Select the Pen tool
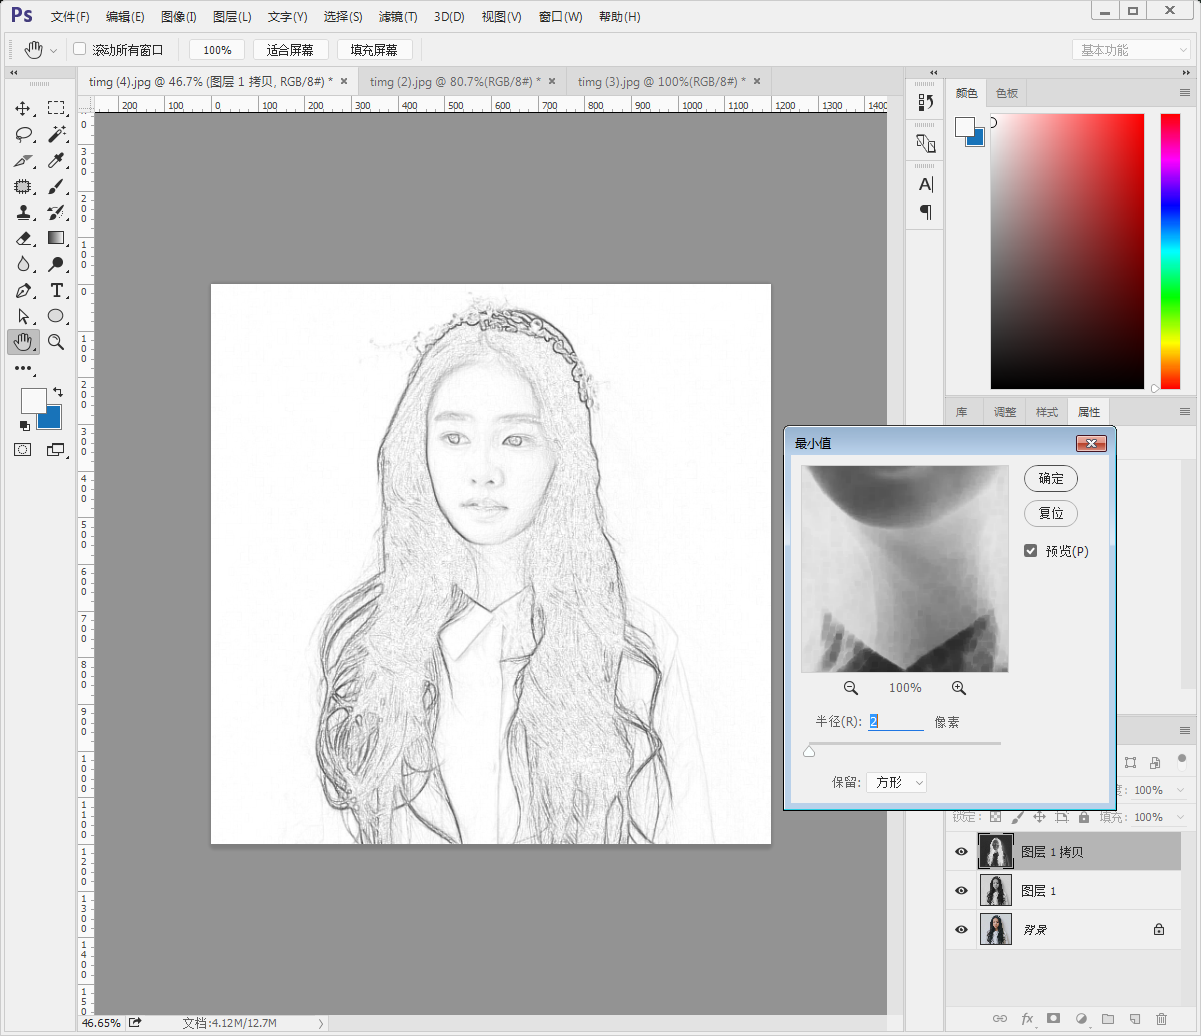This screenshot has height=1036, width=1201. click(x=23, y=290)
